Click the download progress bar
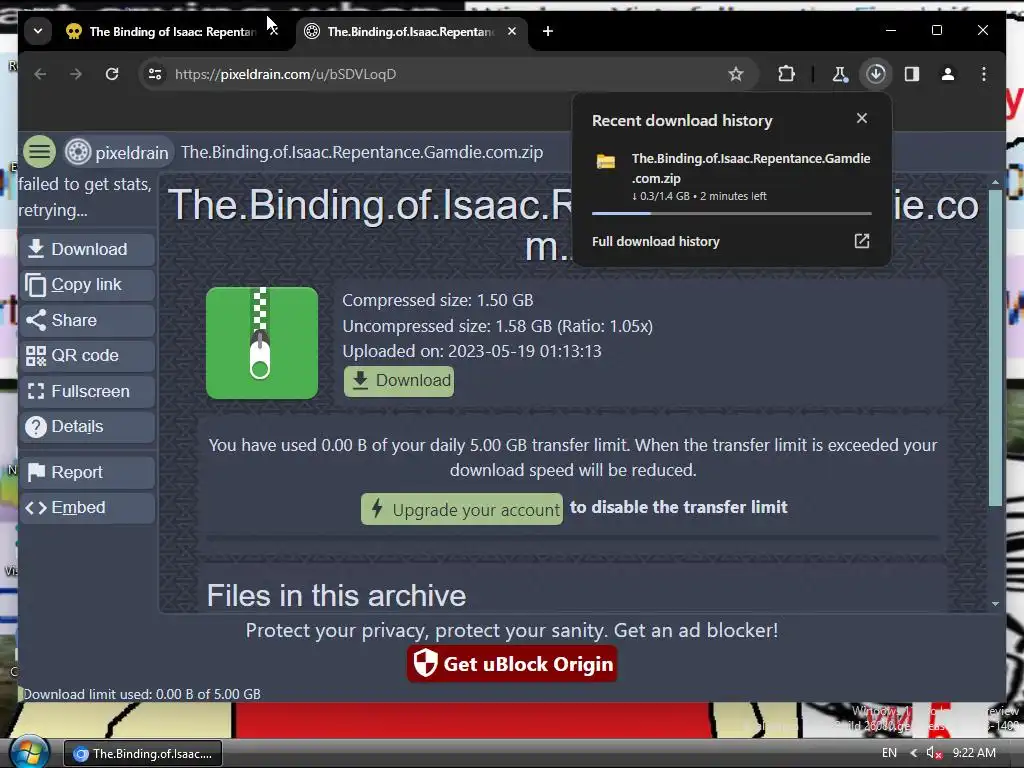The height and width of the screenshot is (768, 1024). click(x=731, y=214)
